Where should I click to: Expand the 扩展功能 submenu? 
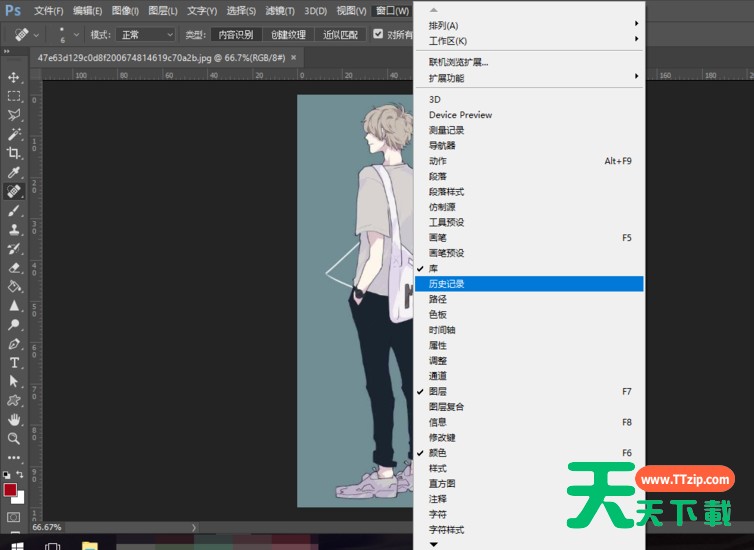[529, 78]
